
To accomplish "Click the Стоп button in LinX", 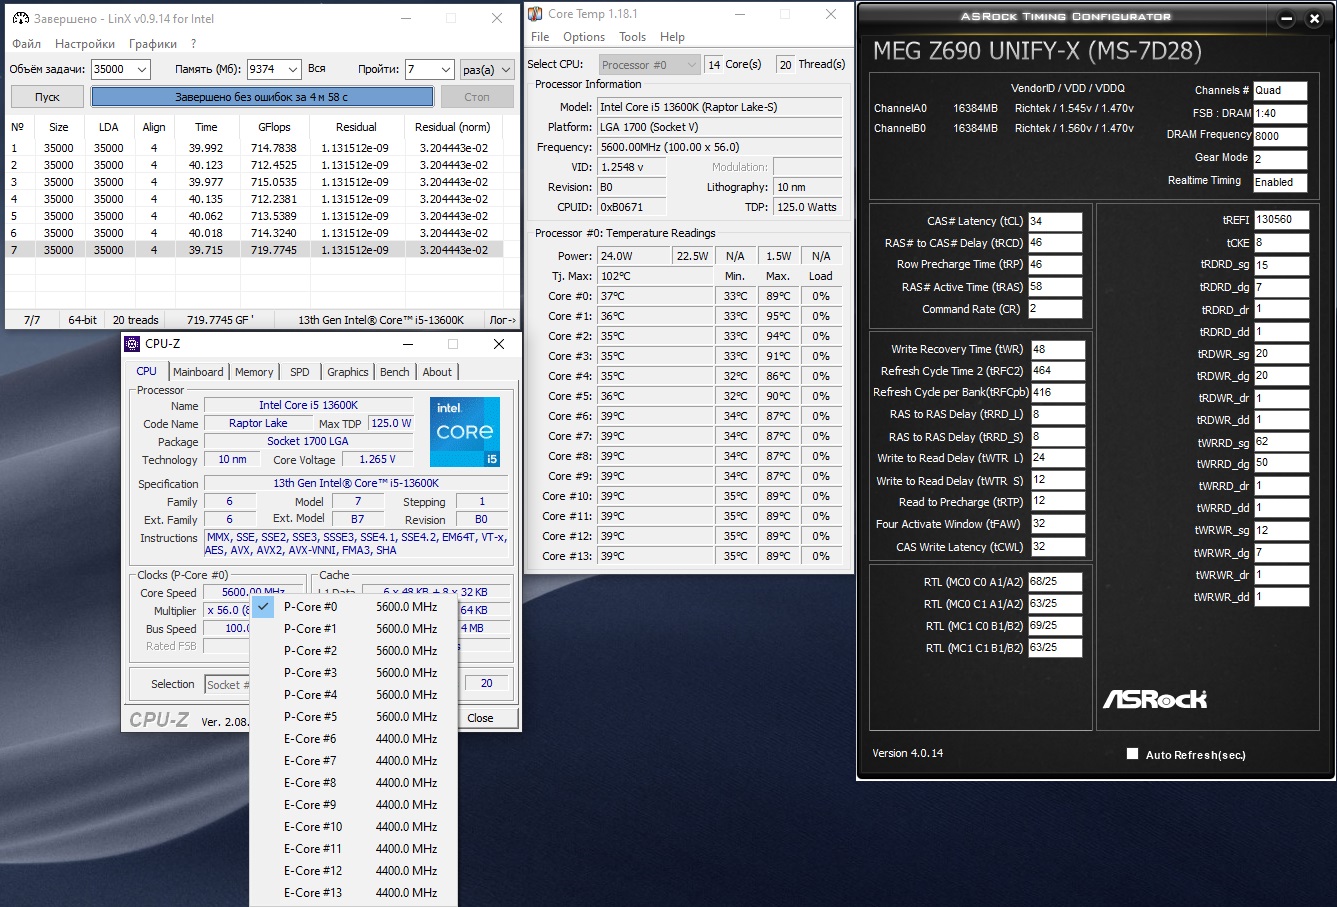I will tap(477, 97).
